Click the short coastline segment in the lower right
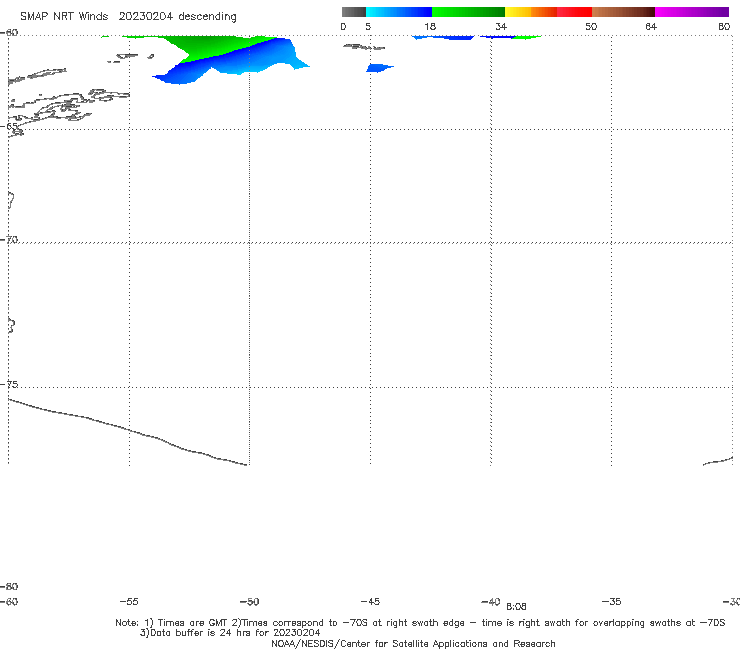Image resolution: width=740 pixels, height=650 pixels. (x=718, y=461)
